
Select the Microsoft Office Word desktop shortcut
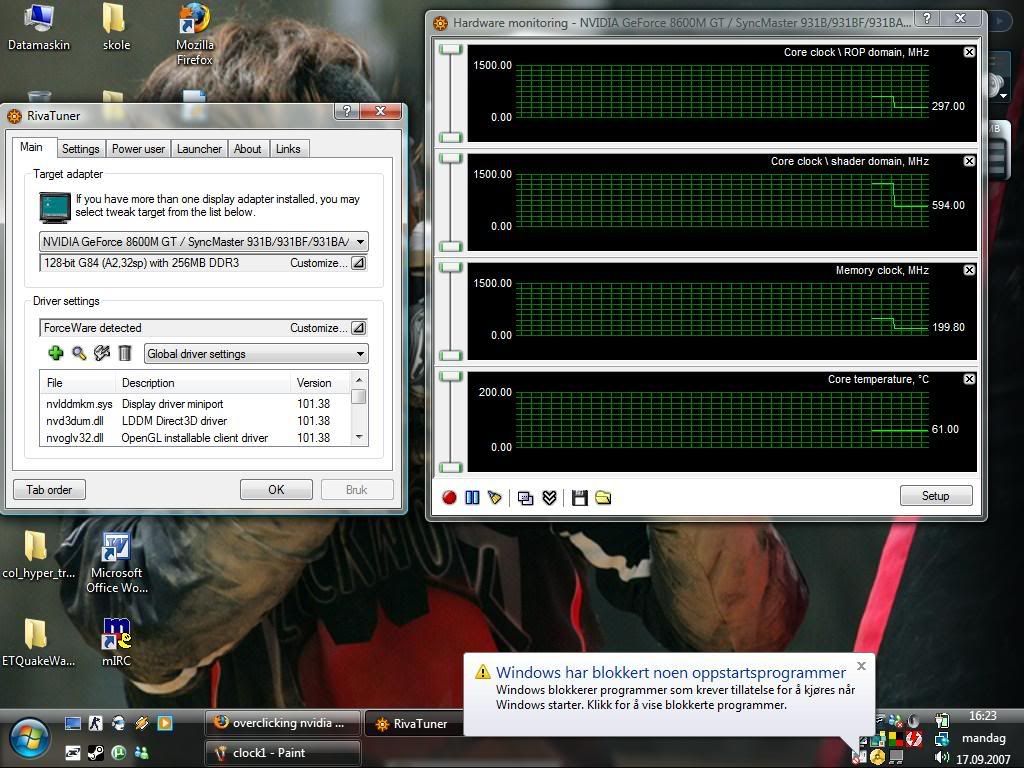point(117,563)
